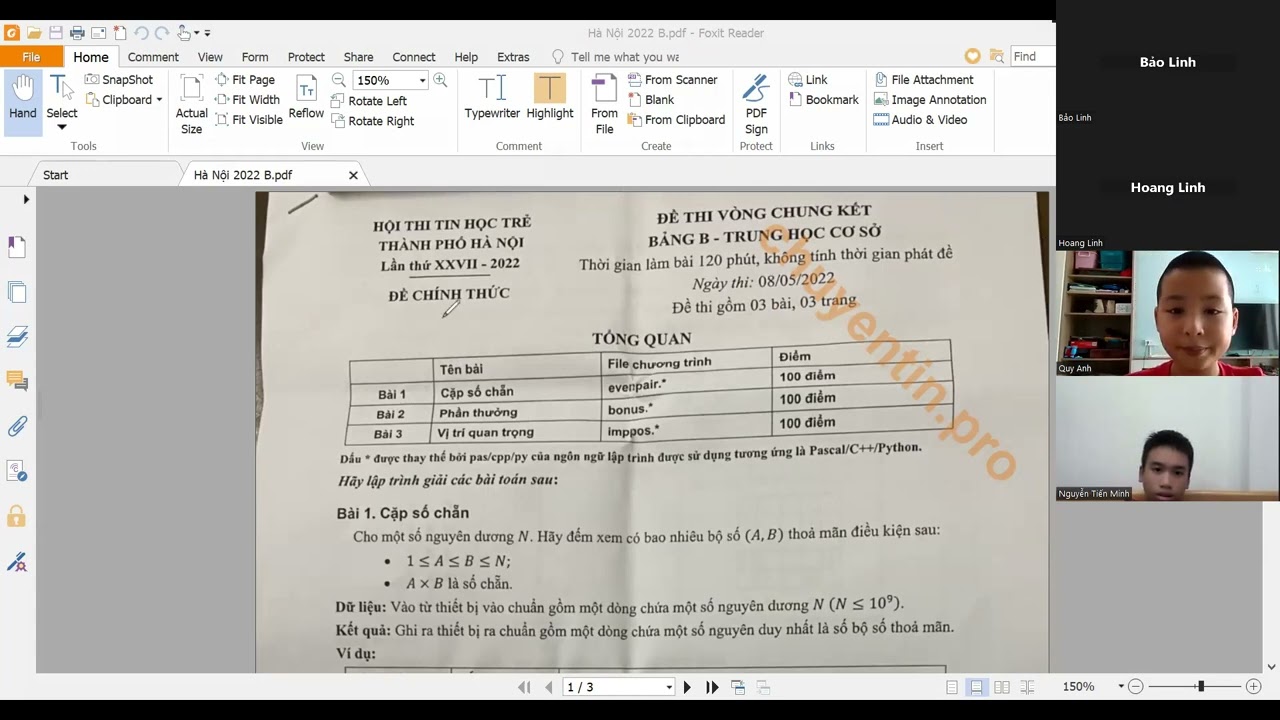1280x720 pixels.
Task: Jump to first page
Action: [523, 687]
